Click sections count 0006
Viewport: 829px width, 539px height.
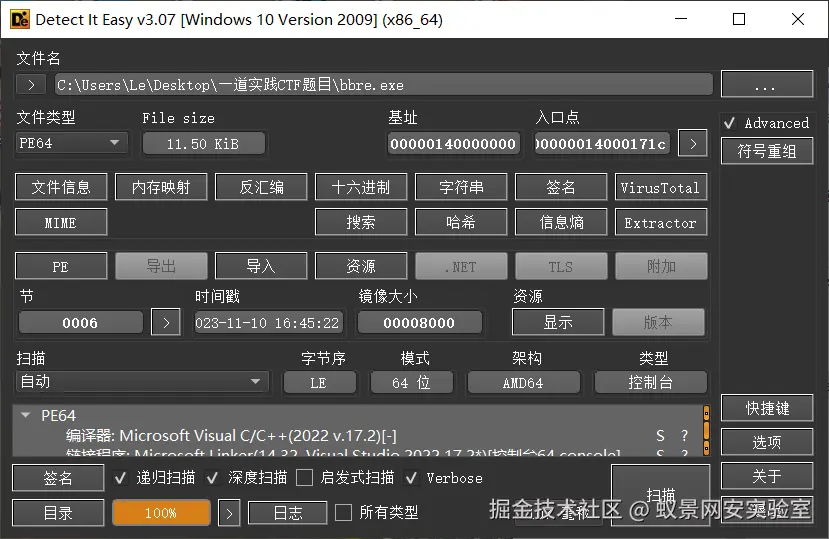pos(80,323)
